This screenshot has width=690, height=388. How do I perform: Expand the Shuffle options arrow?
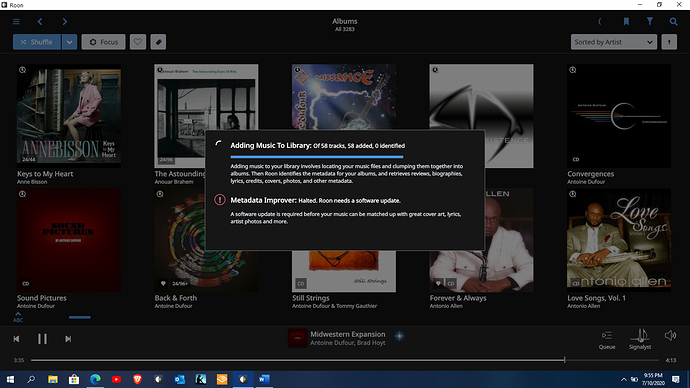[x=70, y=42]
